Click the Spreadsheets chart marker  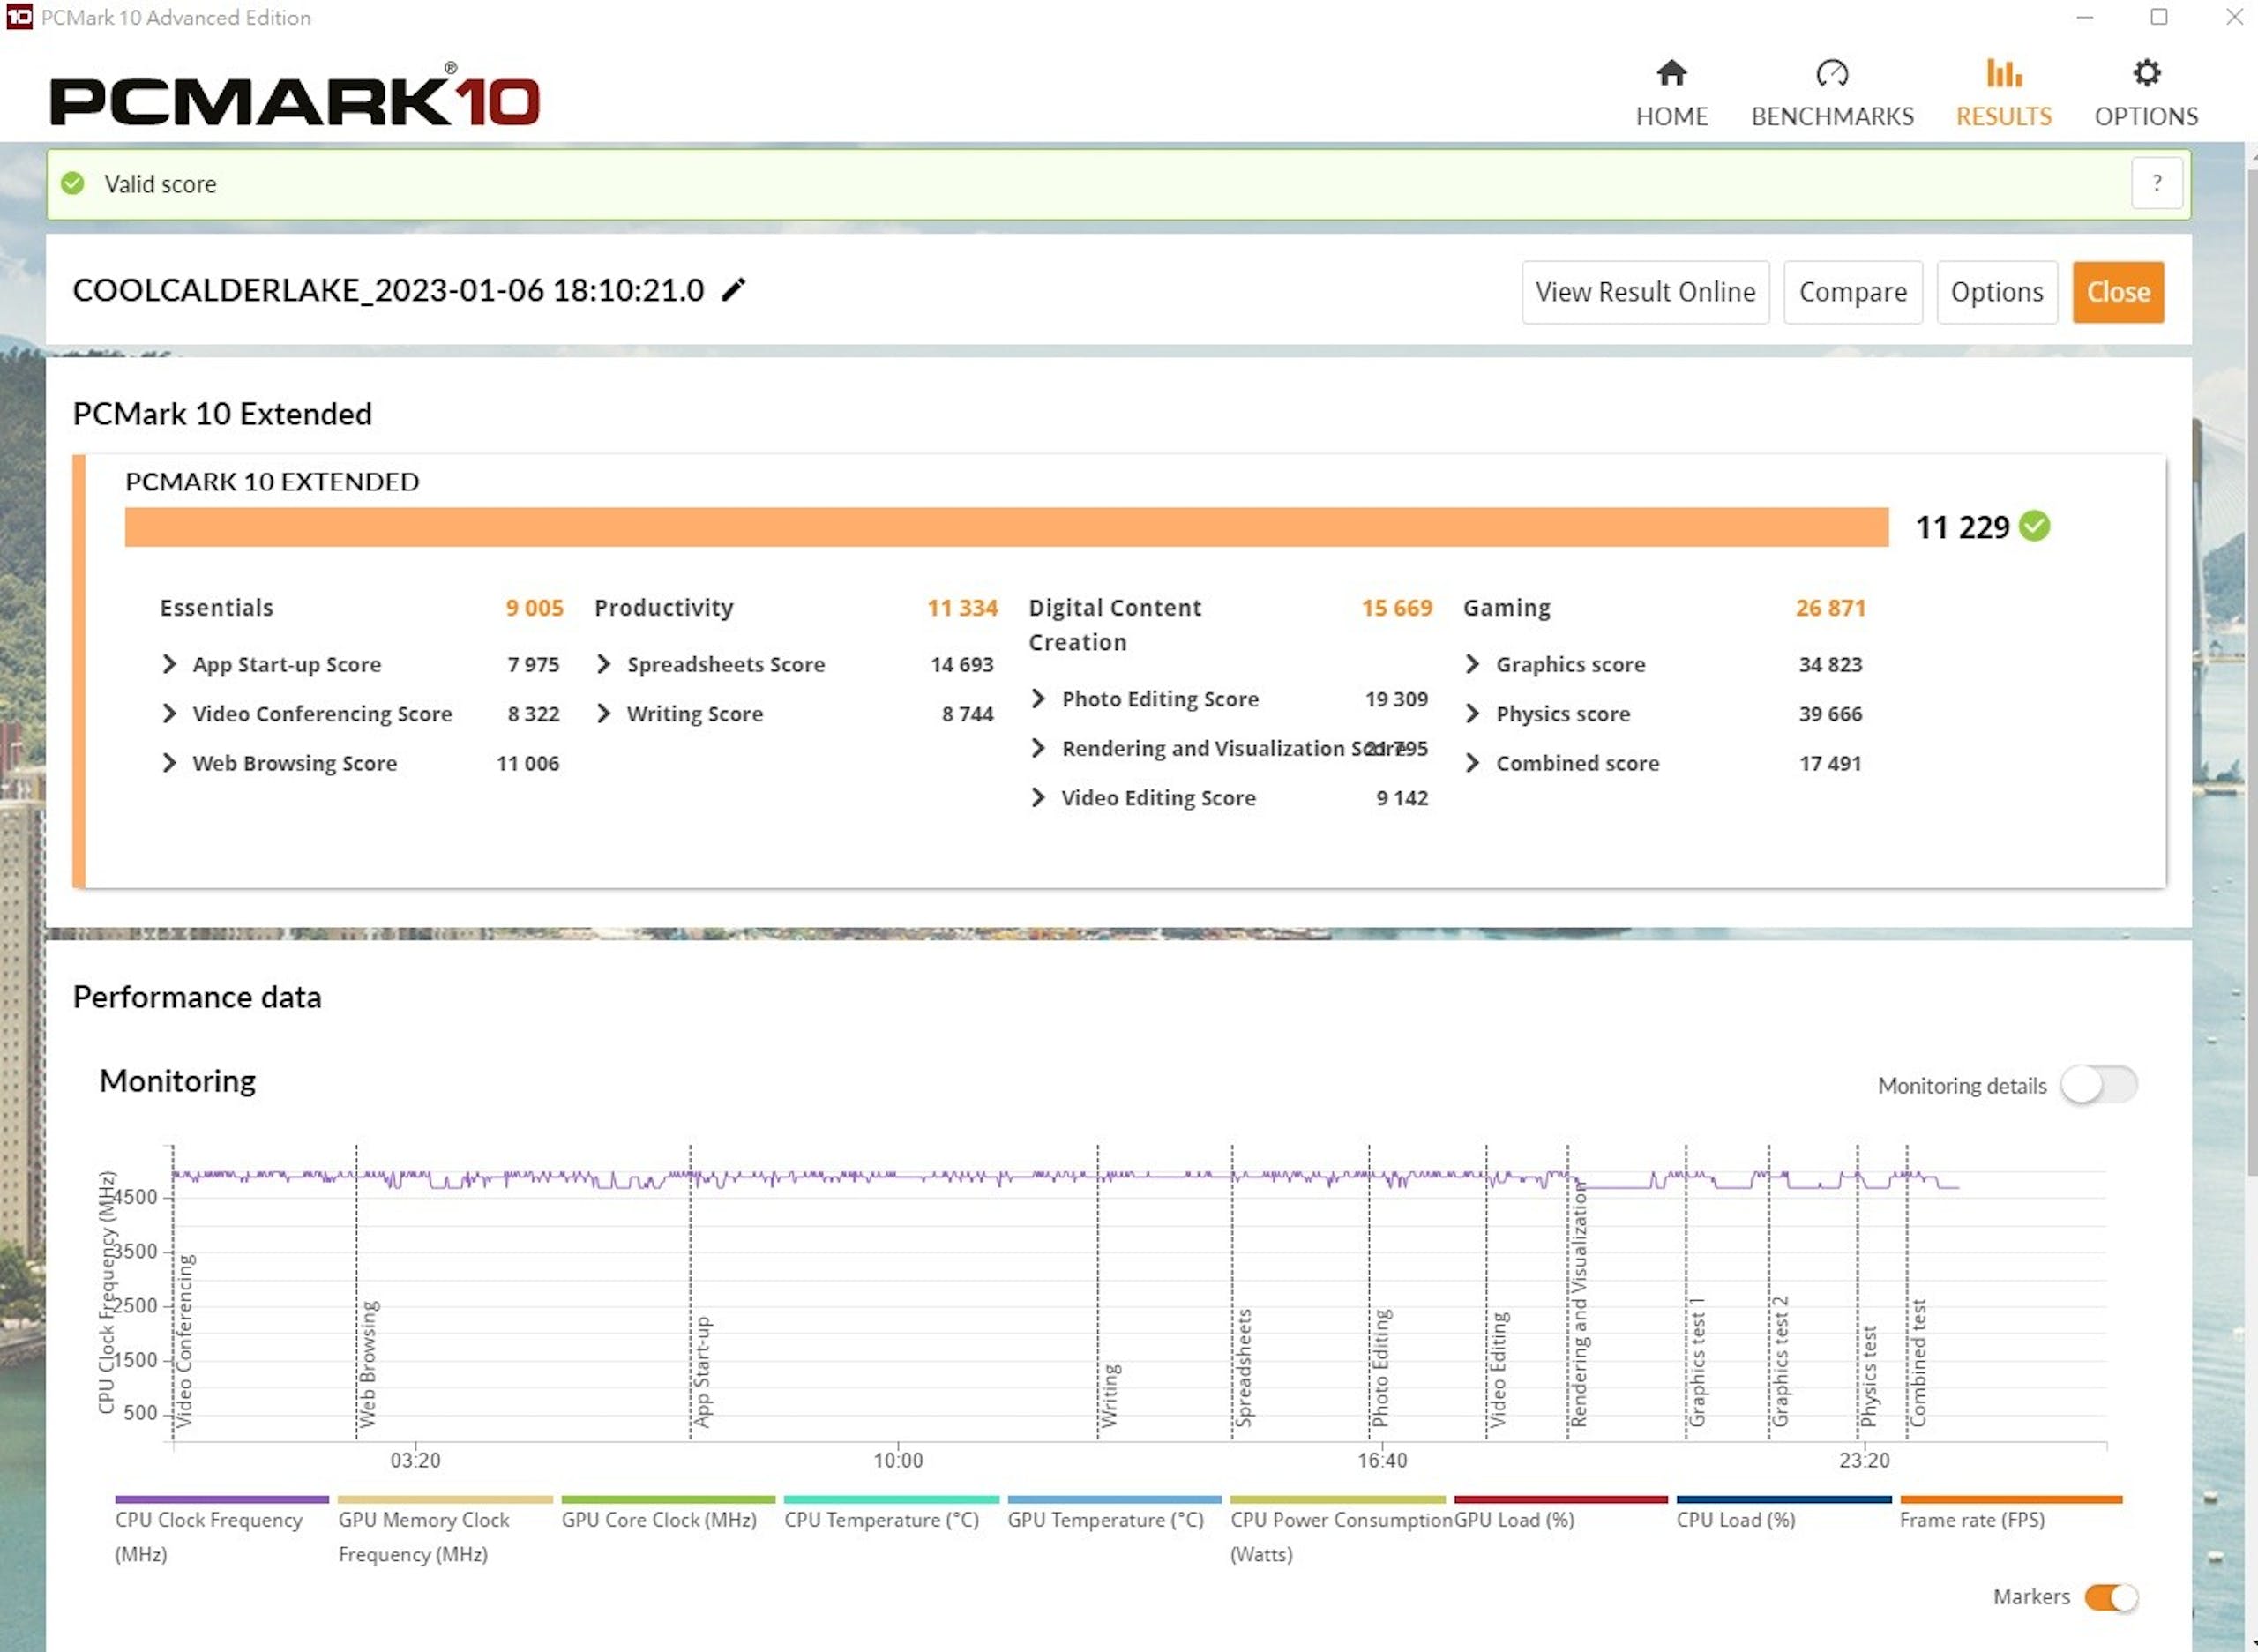[x=1243, y=1367]
